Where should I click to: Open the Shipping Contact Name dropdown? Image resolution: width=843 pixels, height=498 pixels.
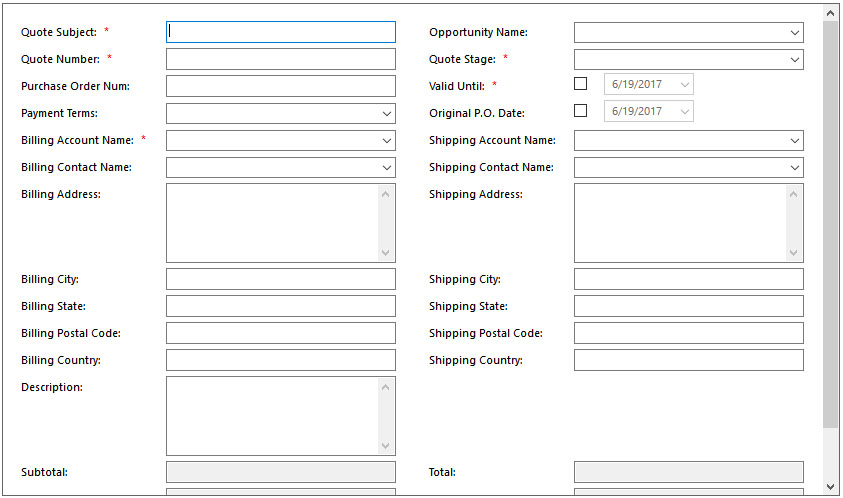pyautogui.click(x=795, y=168)
